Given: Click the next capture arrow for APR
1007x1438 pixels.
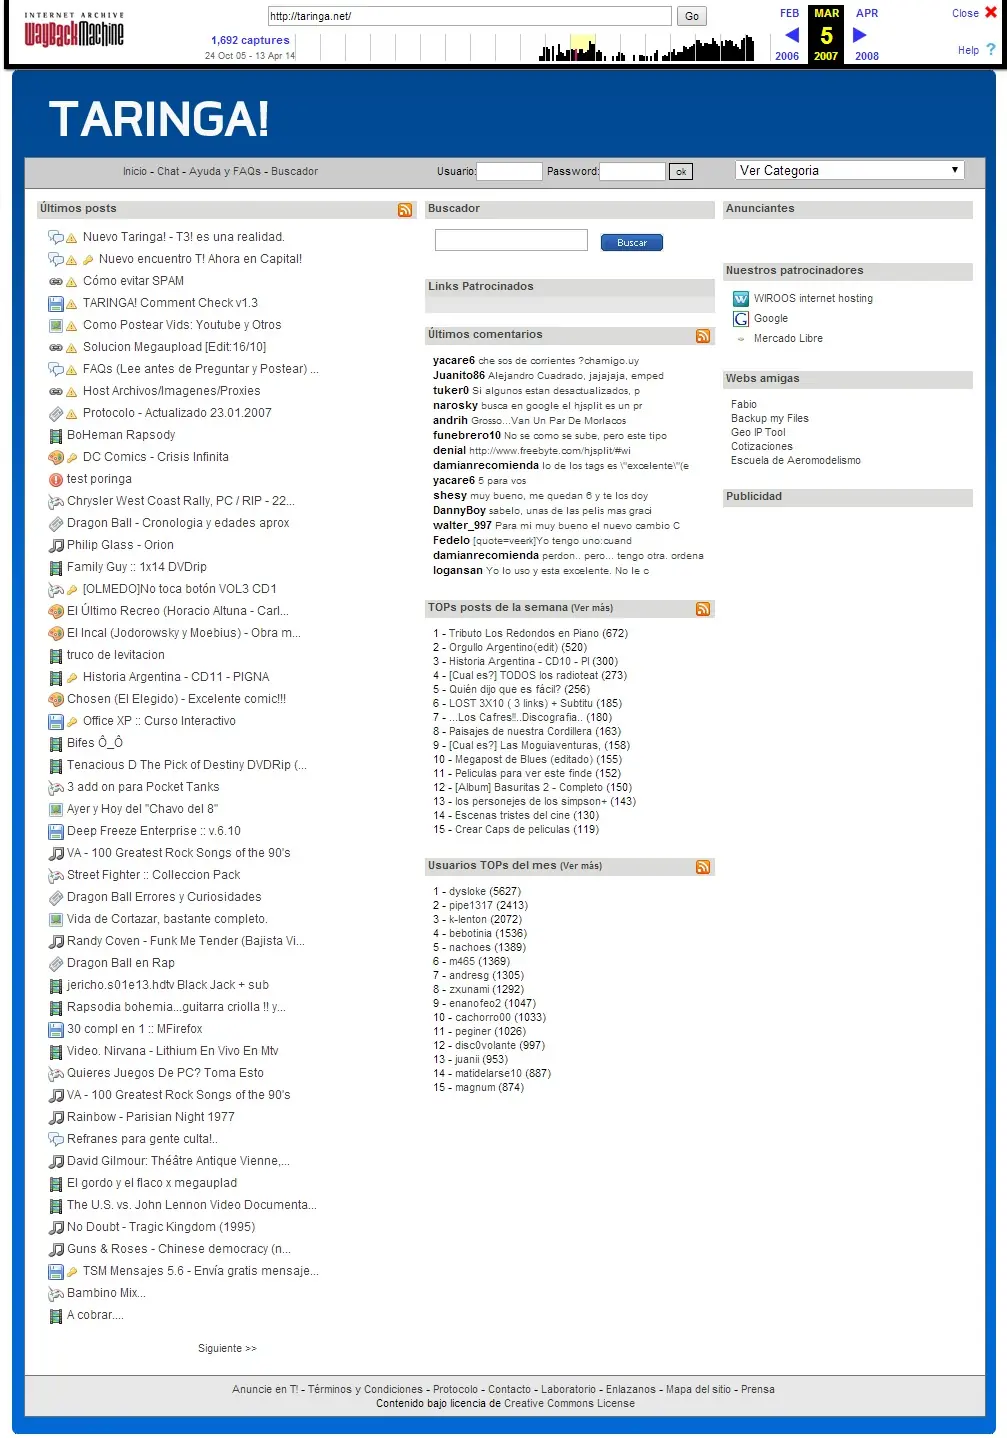Looking at the screenshot, I should (x=859, y=34).
